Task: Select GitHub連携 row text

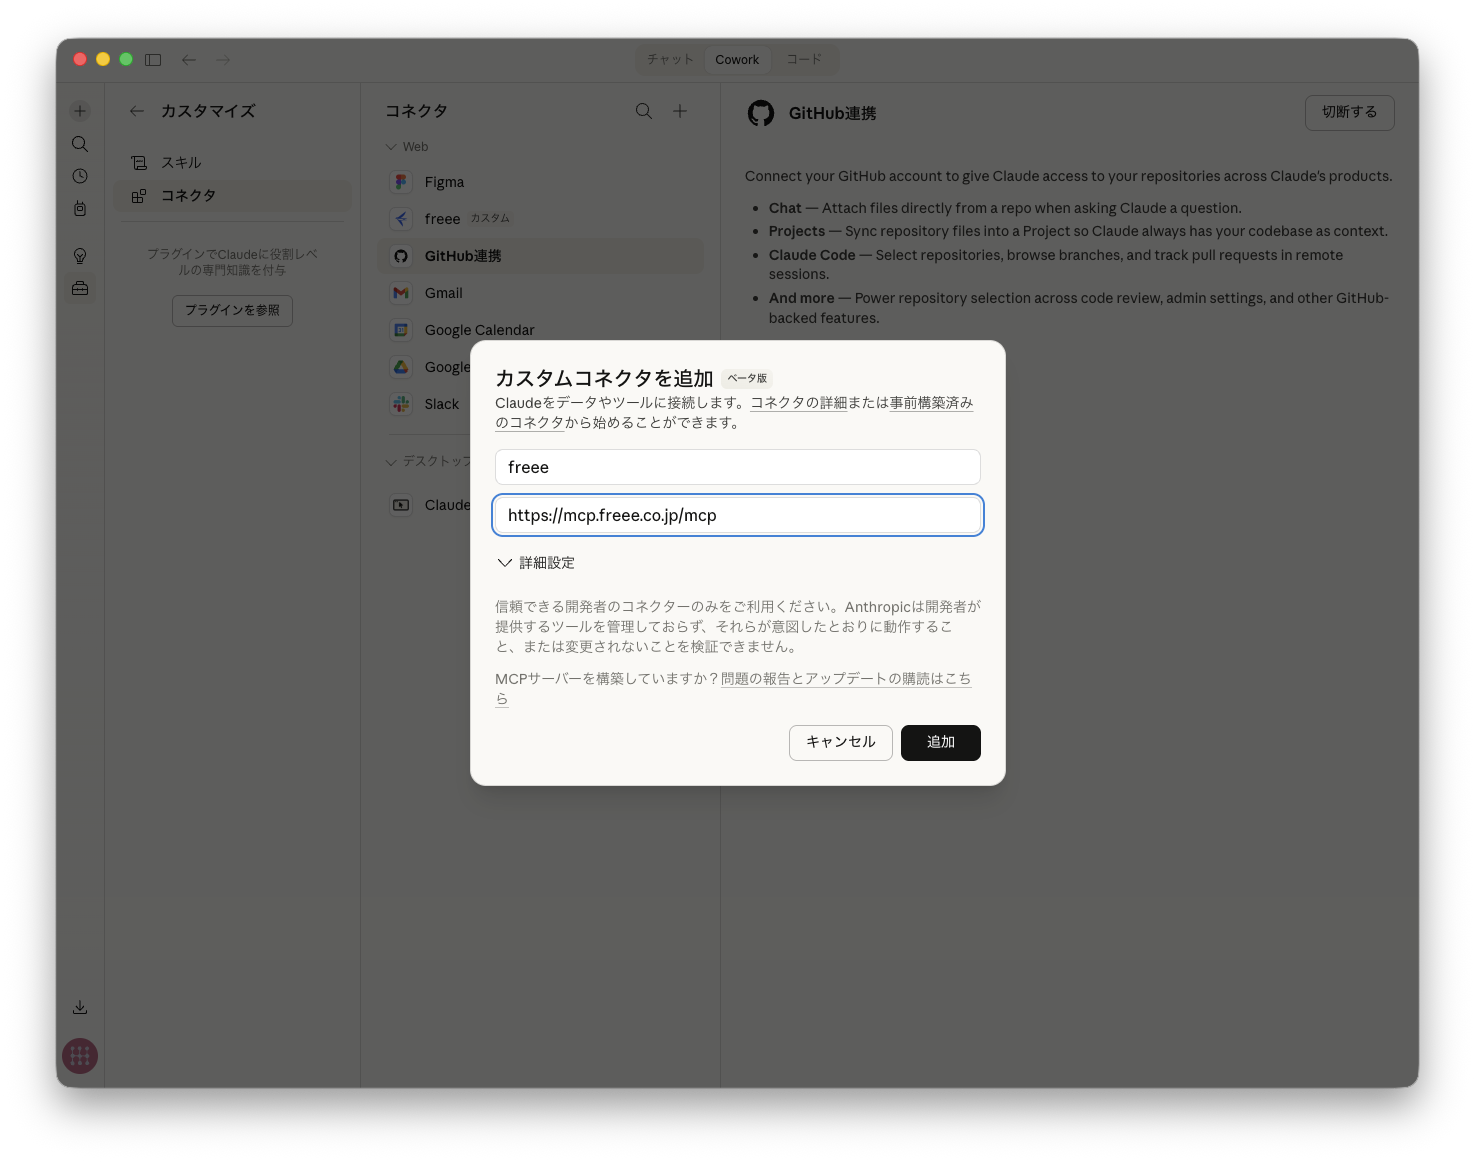Action: click(x=463, y=256)
